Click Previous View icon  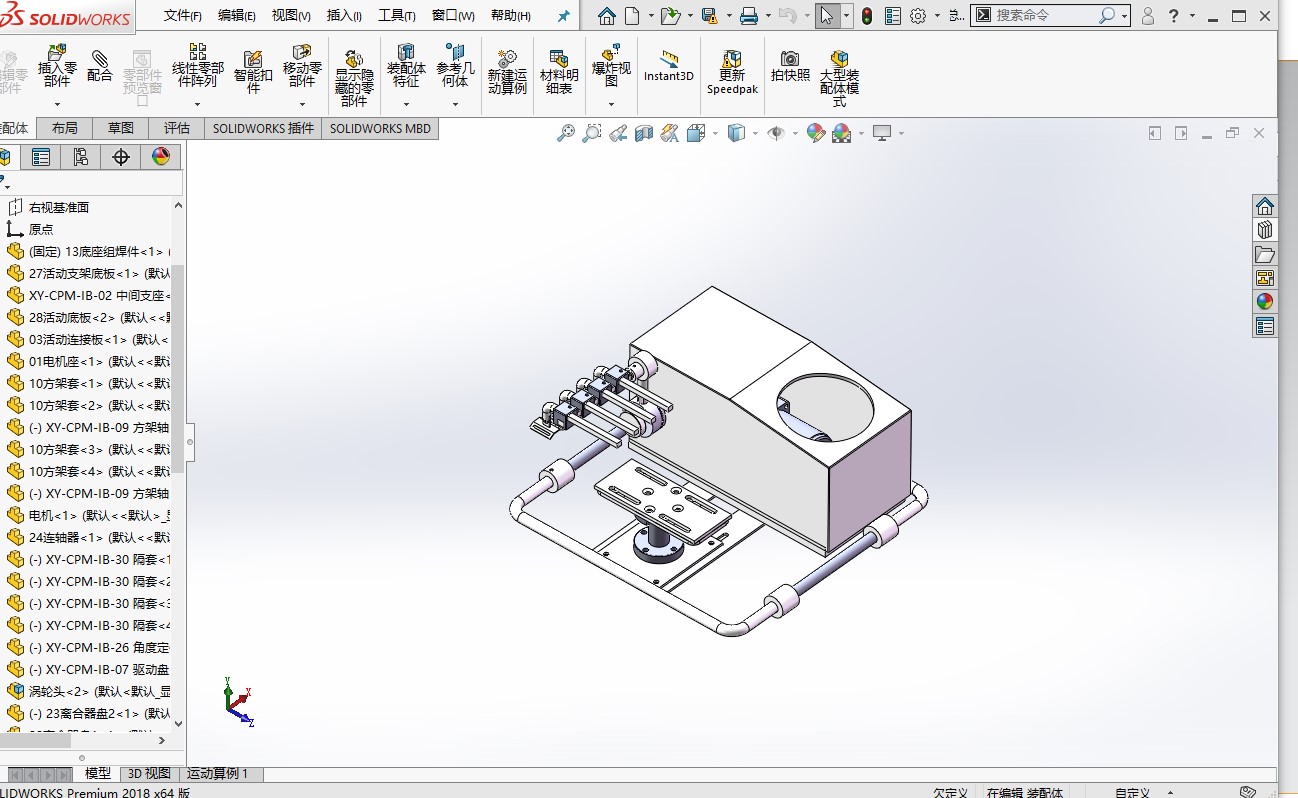(618, 133)
